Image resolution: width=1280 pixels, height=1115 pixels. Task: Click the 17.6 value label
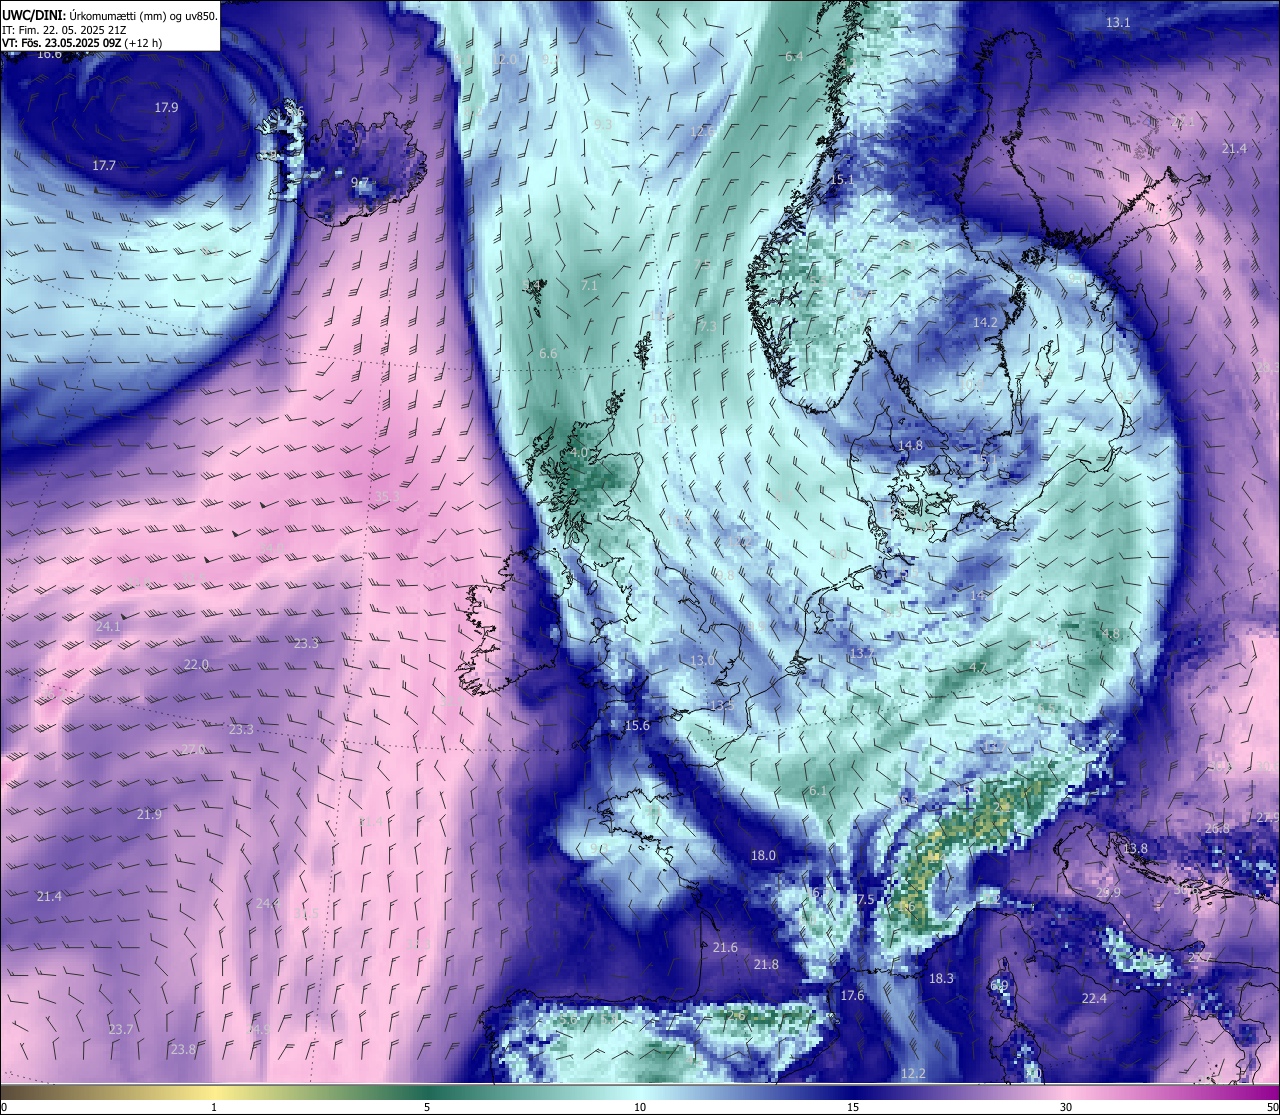(x=851, y=996)
